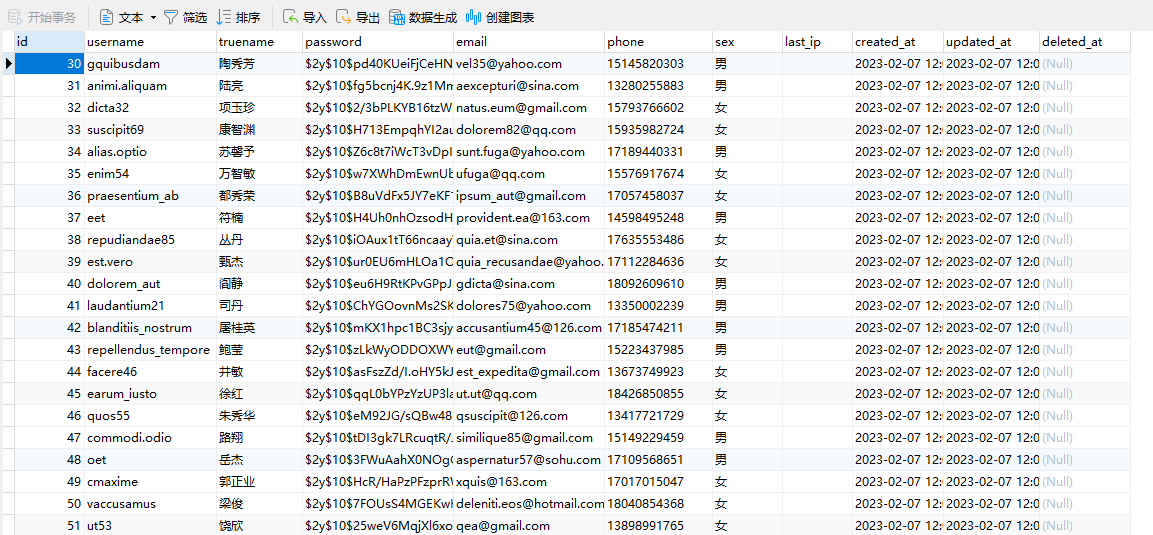Select phone cell 18426850855
This screenshot has width=1153, height=535.
point(658,394)
